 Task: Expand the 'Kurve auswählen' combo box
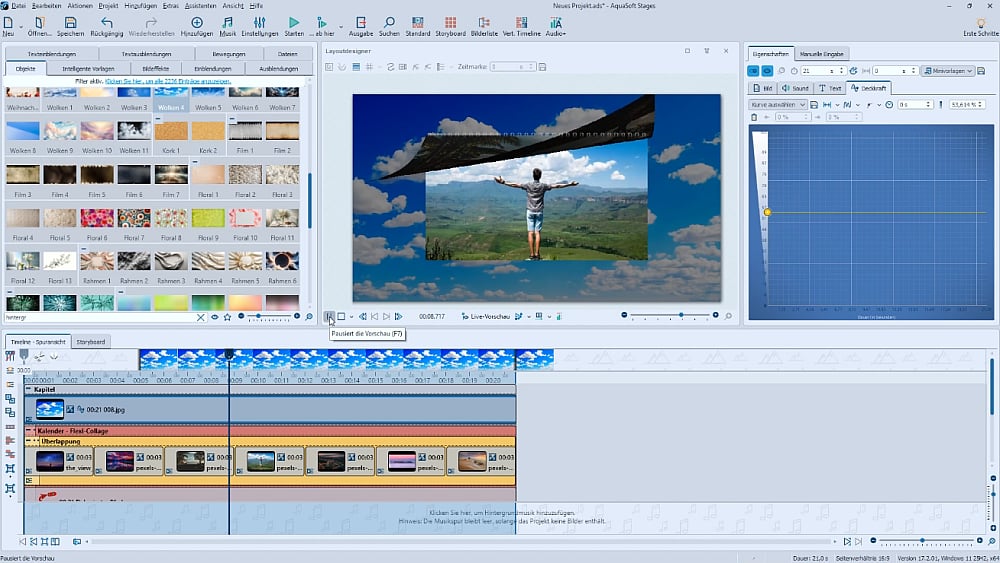pyautogui.click(x=779, y=104)
